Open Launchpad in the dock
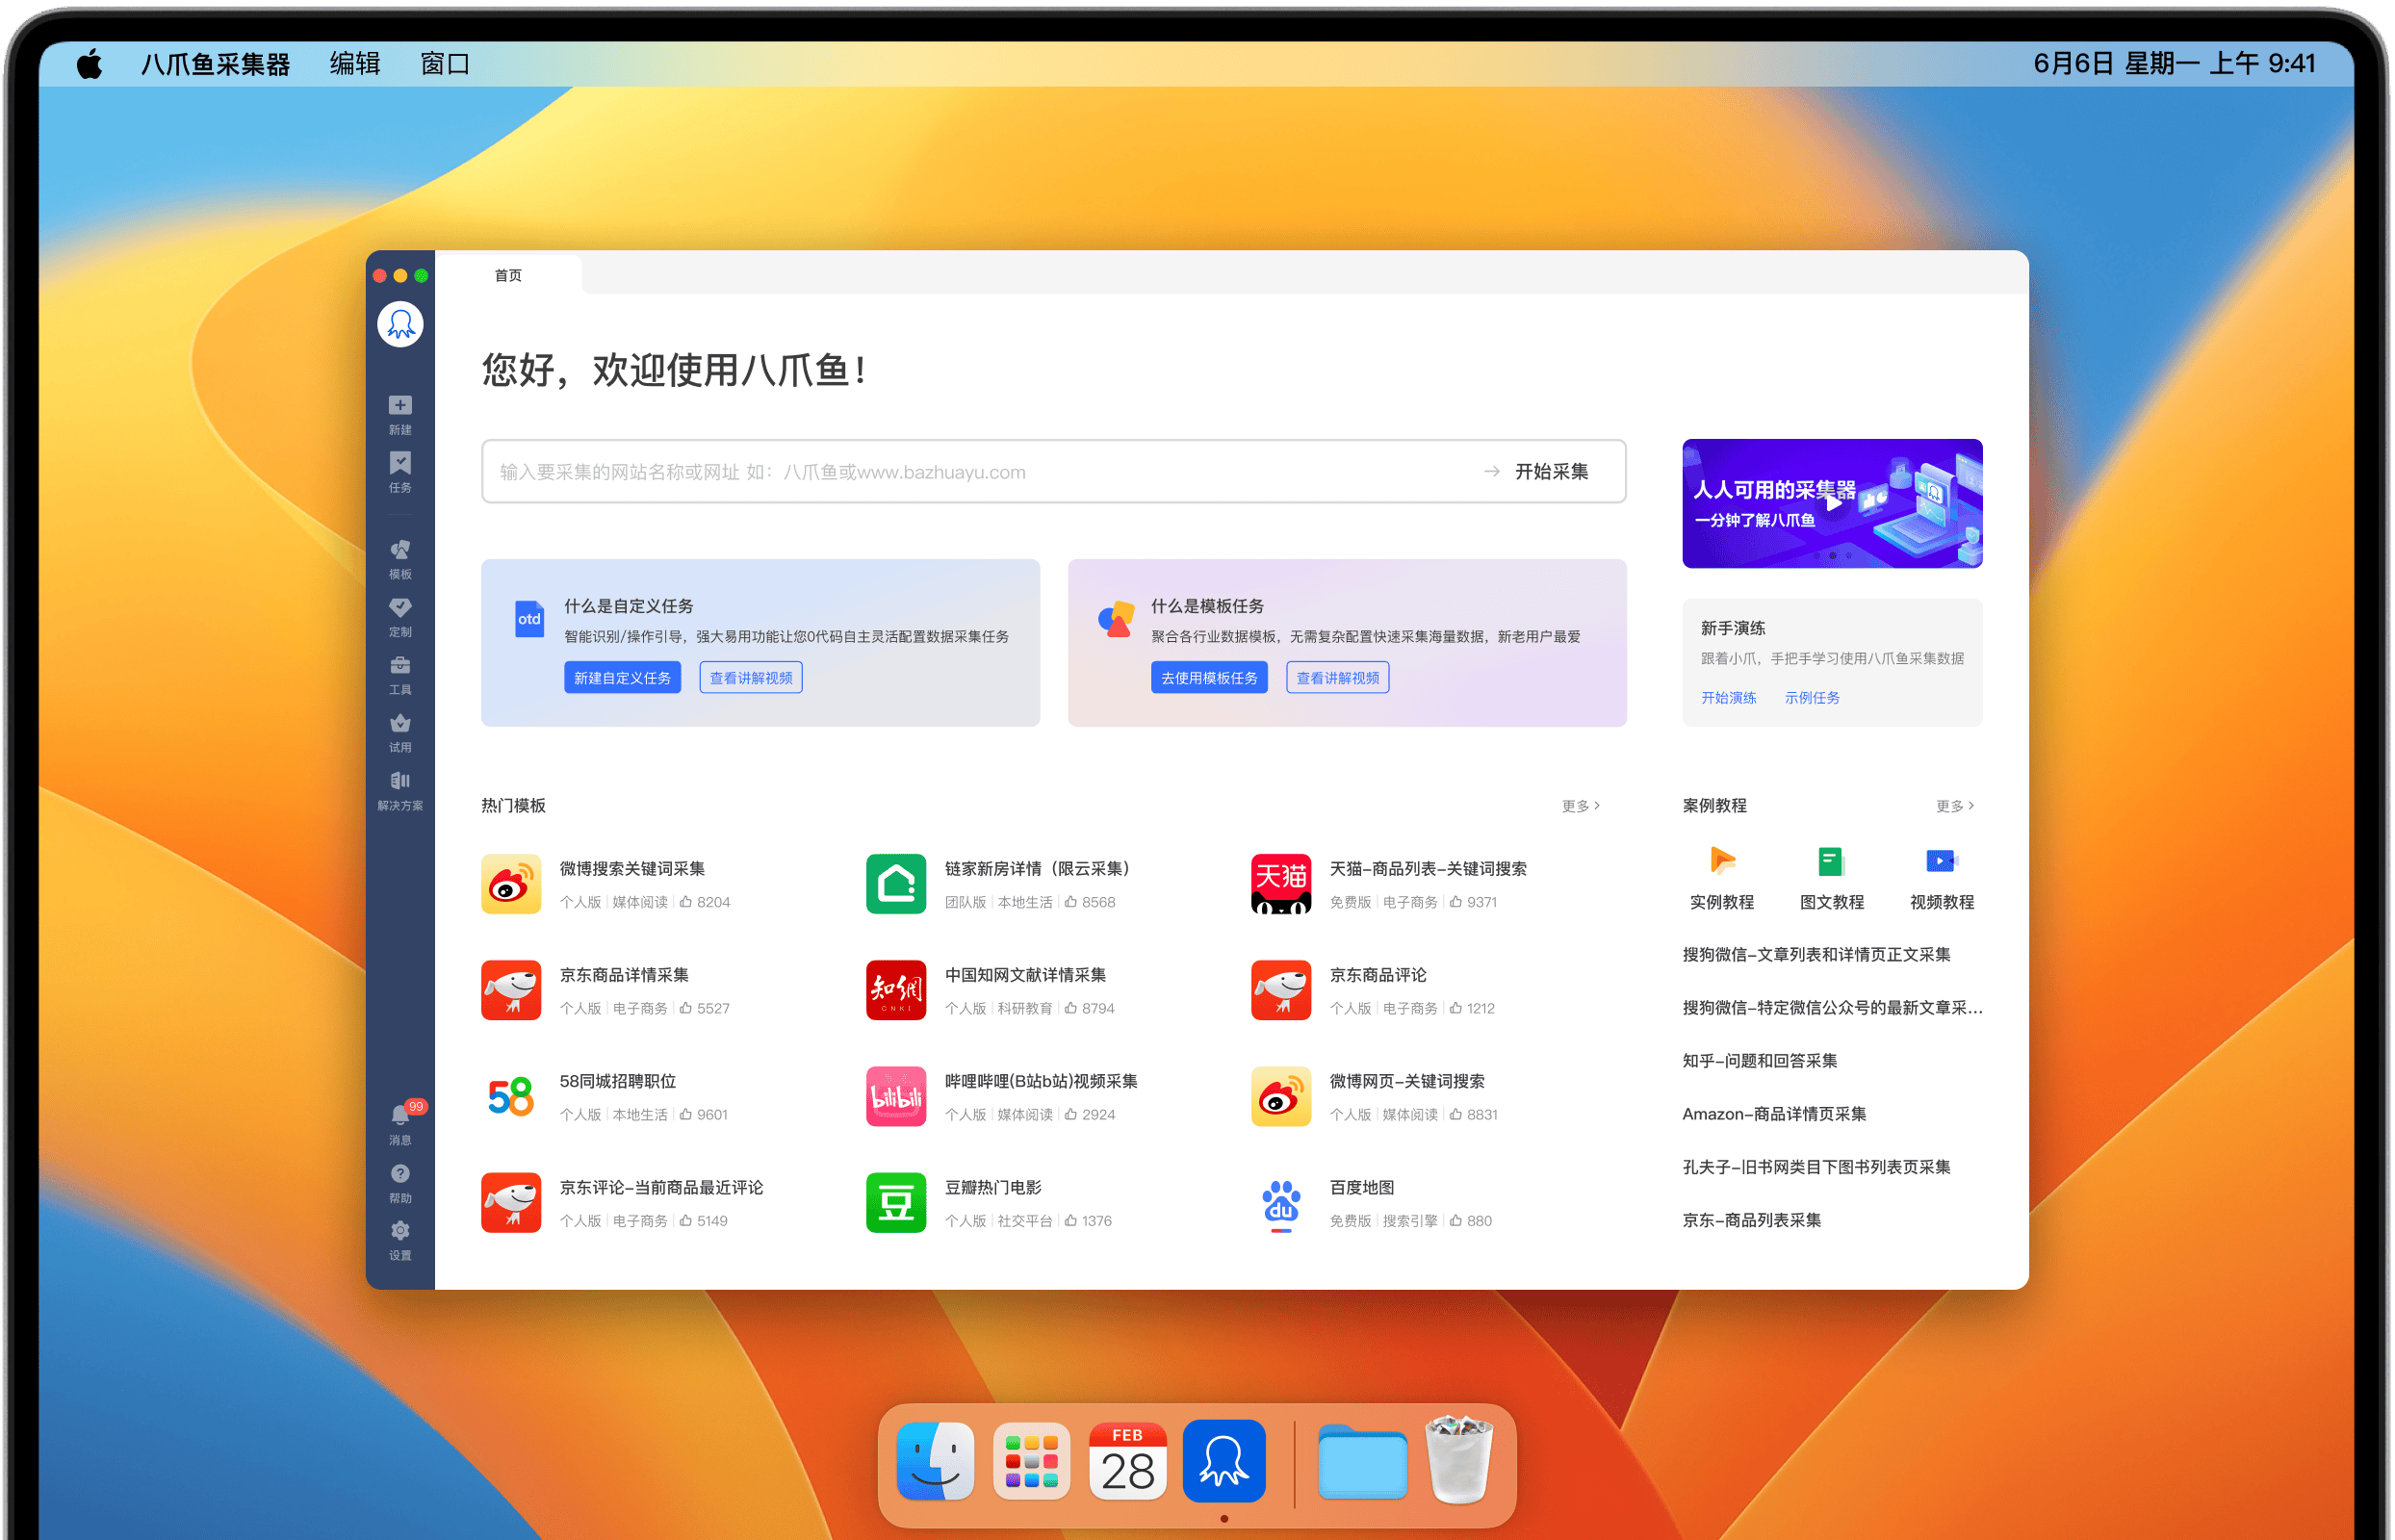Viewport: 2395px width, 1540px height. (x=1032, y=1461)
